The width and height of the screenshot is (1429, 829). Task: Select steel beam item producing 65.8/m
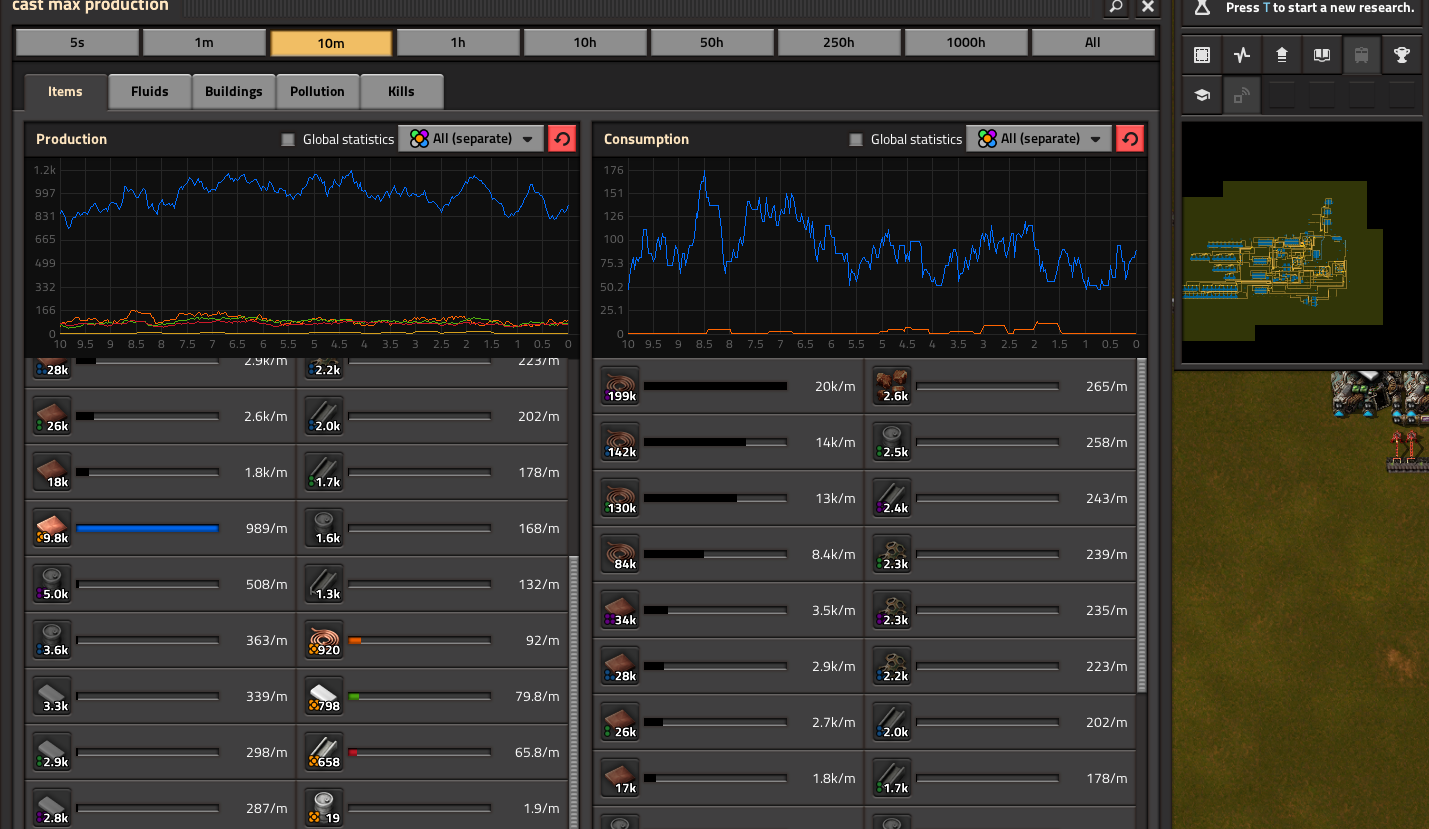coord(324,752)
